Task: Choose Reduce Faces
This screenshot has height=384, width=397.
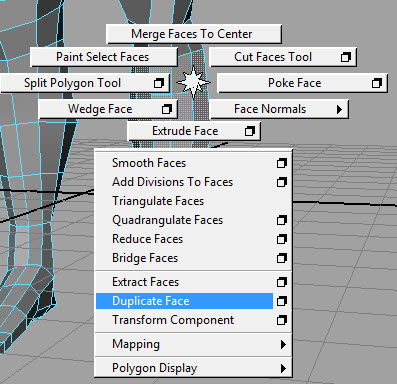Action: 184,239
